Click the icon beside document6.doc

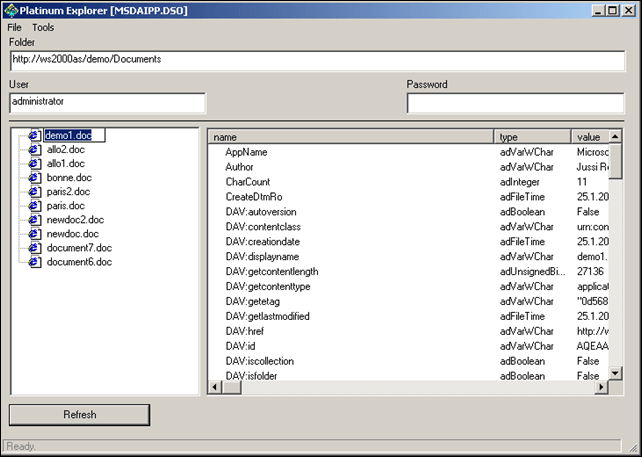click(35, 262)
